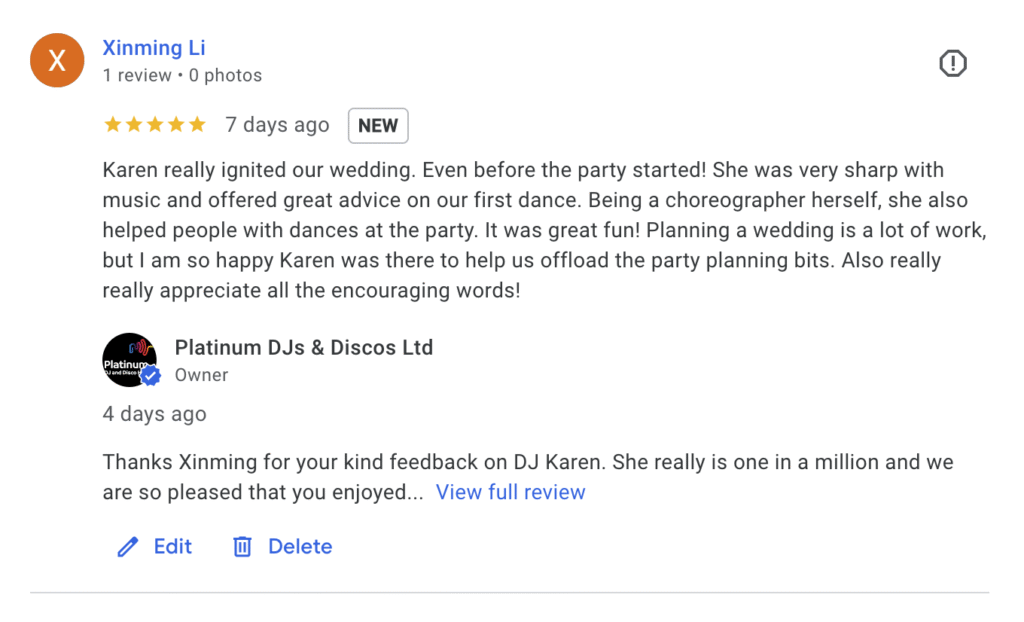Click the fifth gold star of the rating
The height and width of the screenshot is (622, 1024).
point(197,125)
